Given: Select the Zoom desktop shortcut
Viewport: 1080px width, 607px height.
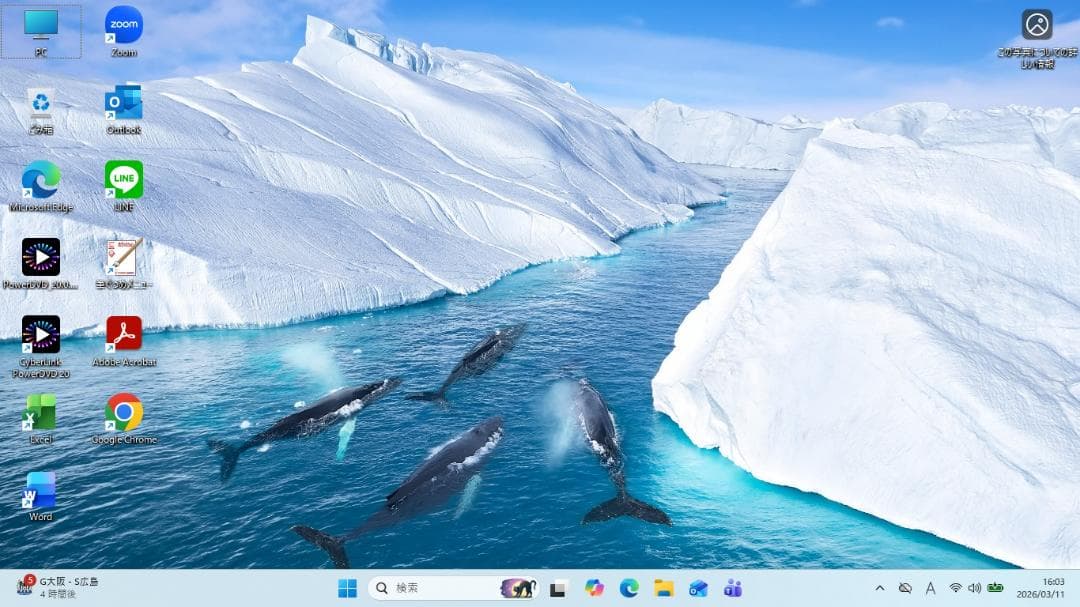Looking at the screenshot, I should pyautogui.click(x=124, y=26).
